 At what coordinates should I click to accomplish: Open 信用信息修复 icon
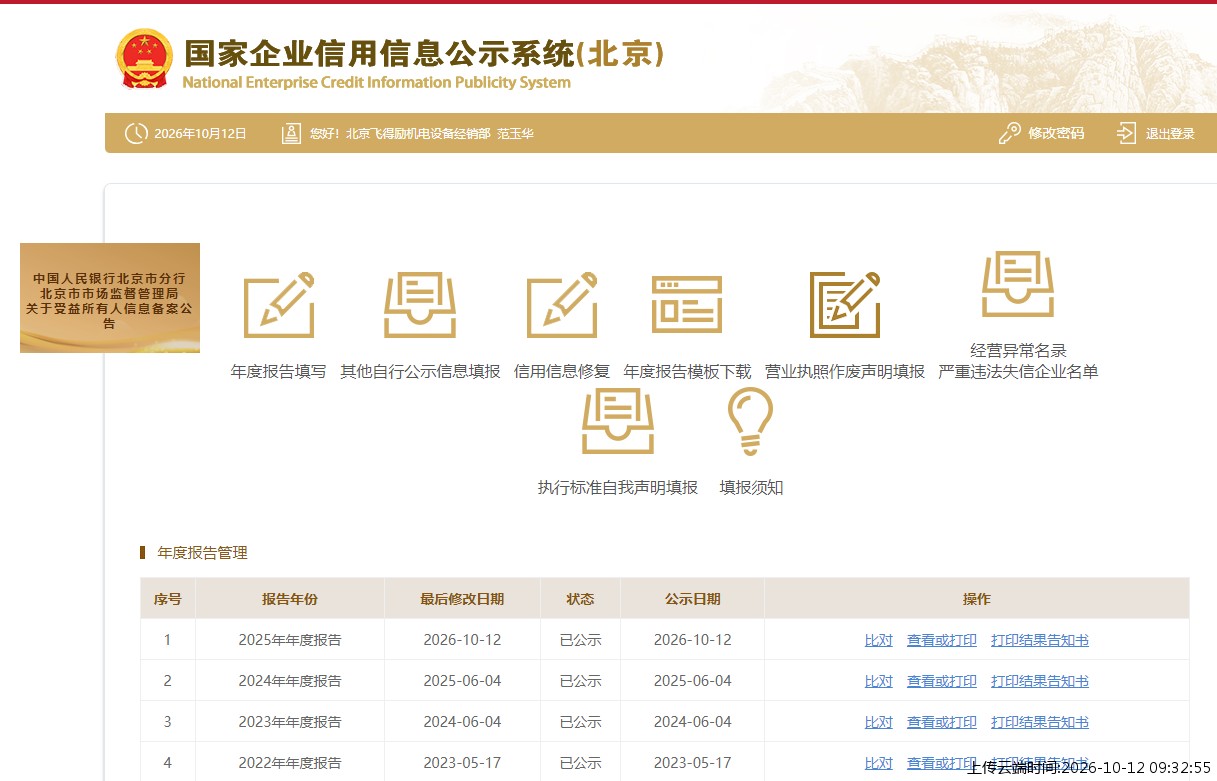[x=562, y=305]
